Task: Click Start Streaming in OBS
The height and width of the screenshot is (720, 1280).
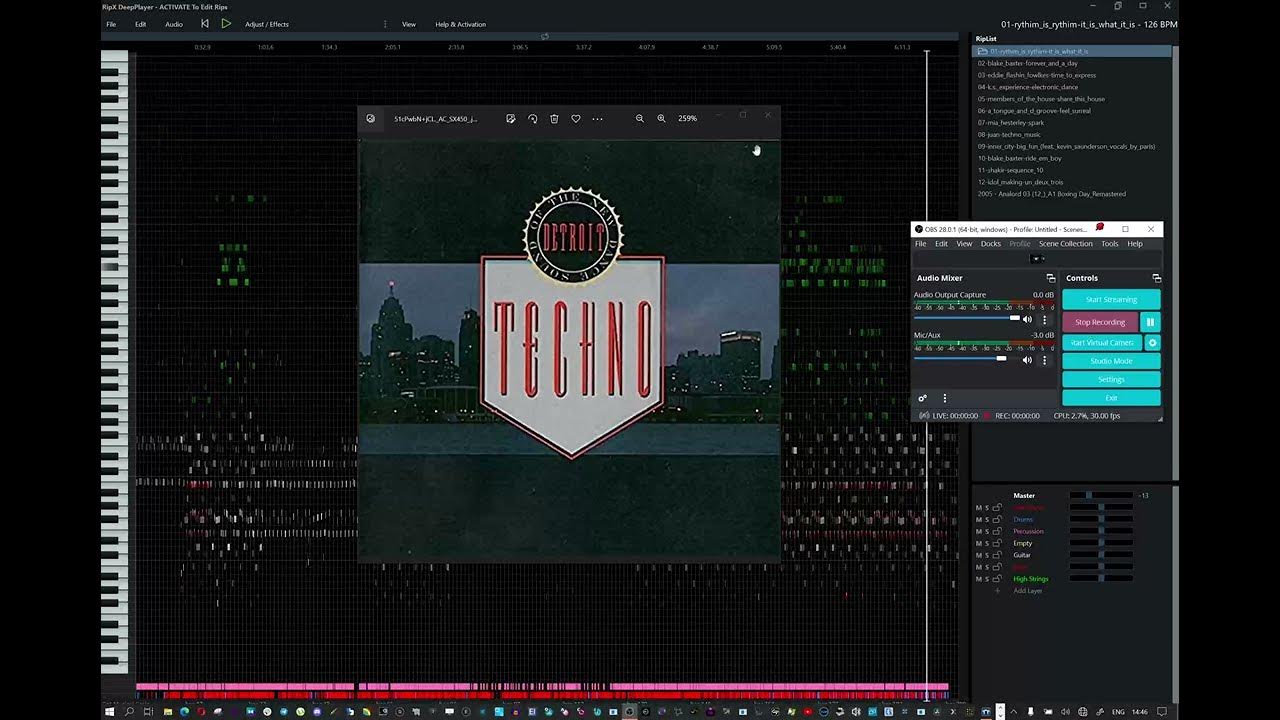Action: [x=1111, y=300]
